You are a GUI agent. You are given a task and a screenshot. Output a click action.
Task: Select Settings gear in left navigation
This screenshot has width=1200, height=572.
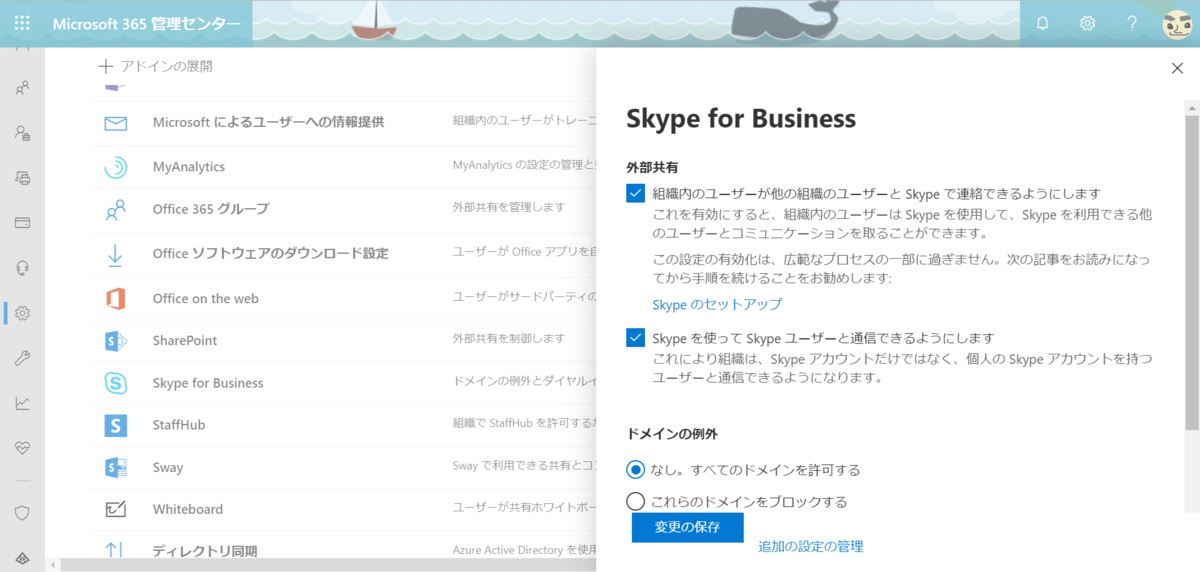[22, 313]
